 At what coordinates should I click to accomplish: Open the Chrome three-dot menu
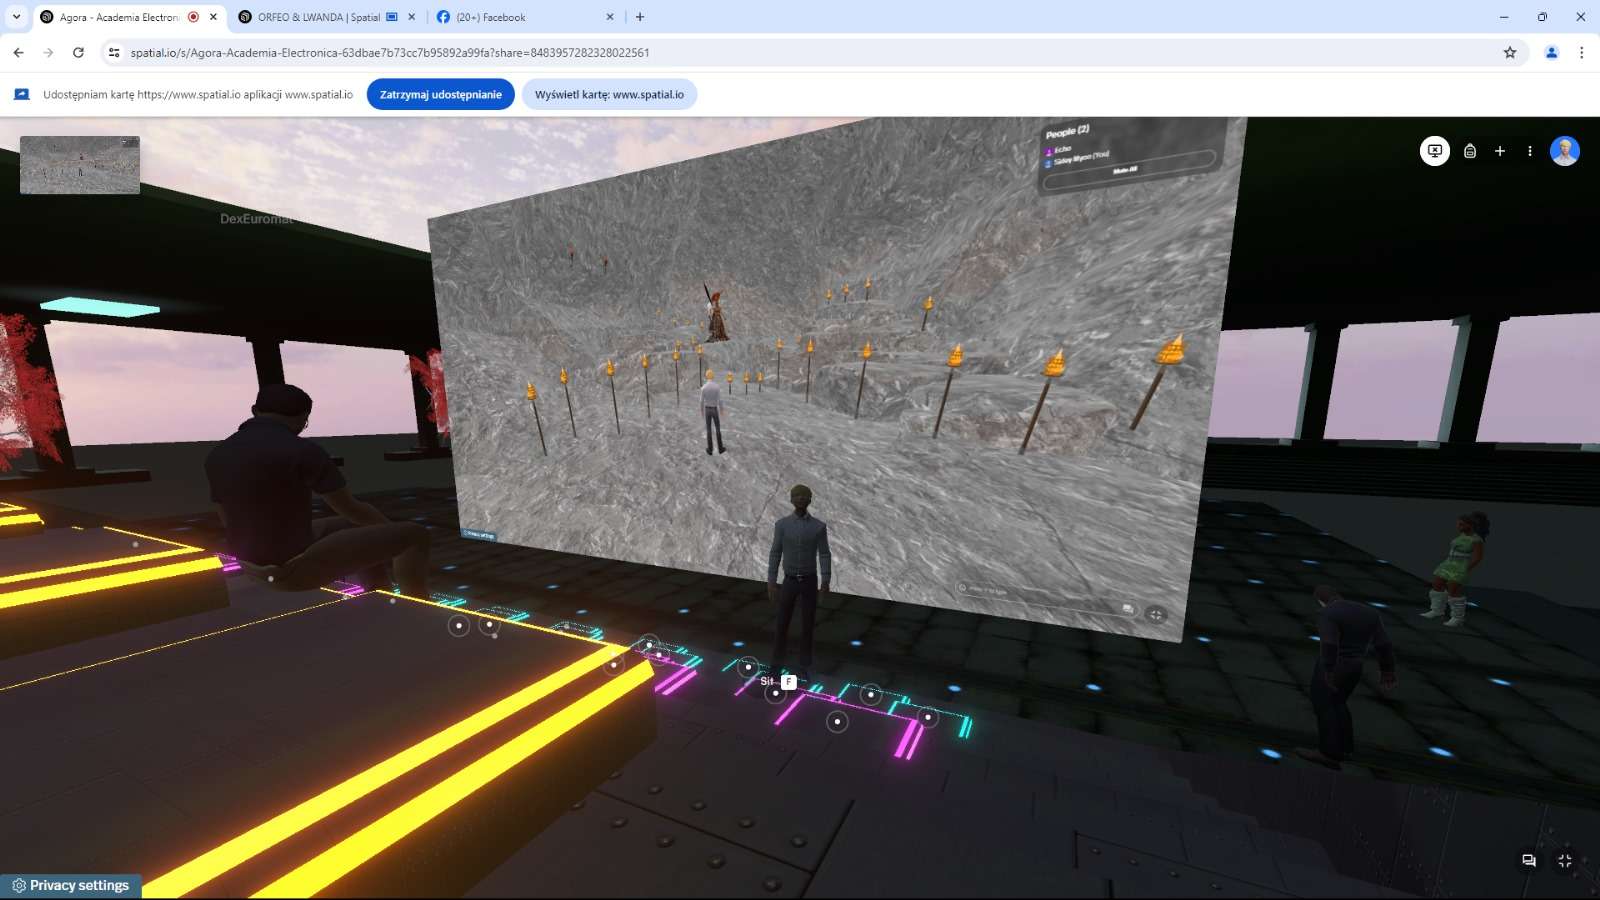click(1581, 53)
